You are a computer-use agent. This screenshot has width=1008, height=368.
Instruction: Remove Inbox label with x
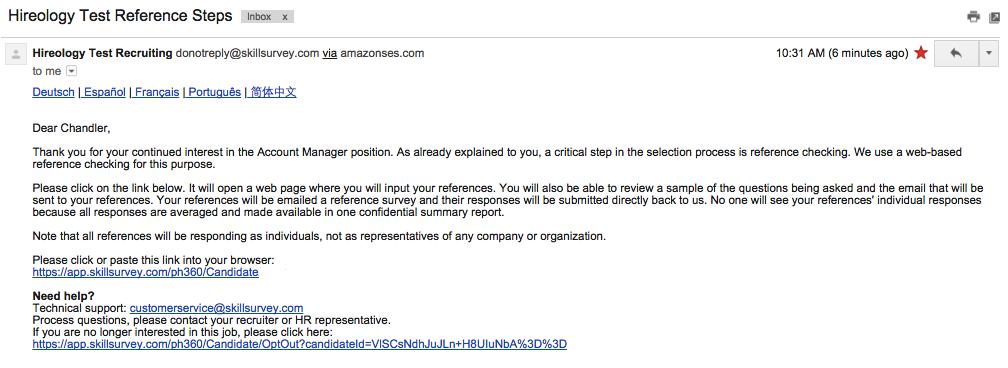(285, 17)
